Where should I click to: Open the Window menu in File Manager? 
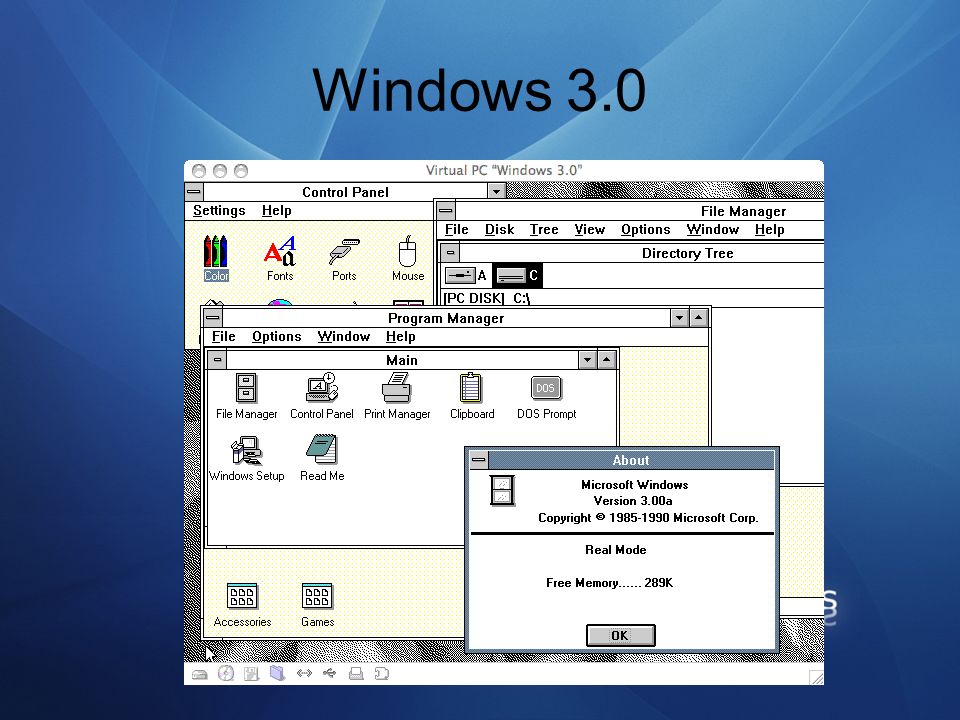click(713, 230)
